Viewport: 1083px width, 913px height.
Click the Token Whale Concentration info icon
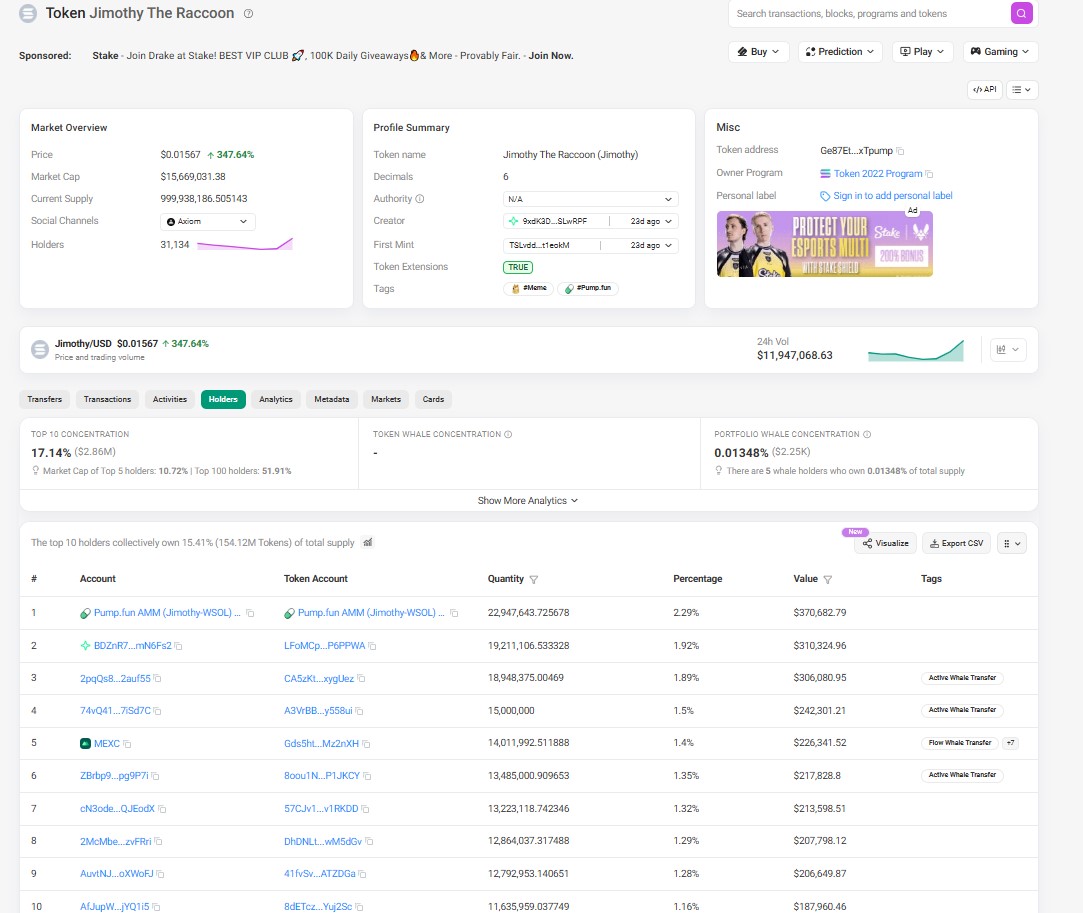click(508, 434)
